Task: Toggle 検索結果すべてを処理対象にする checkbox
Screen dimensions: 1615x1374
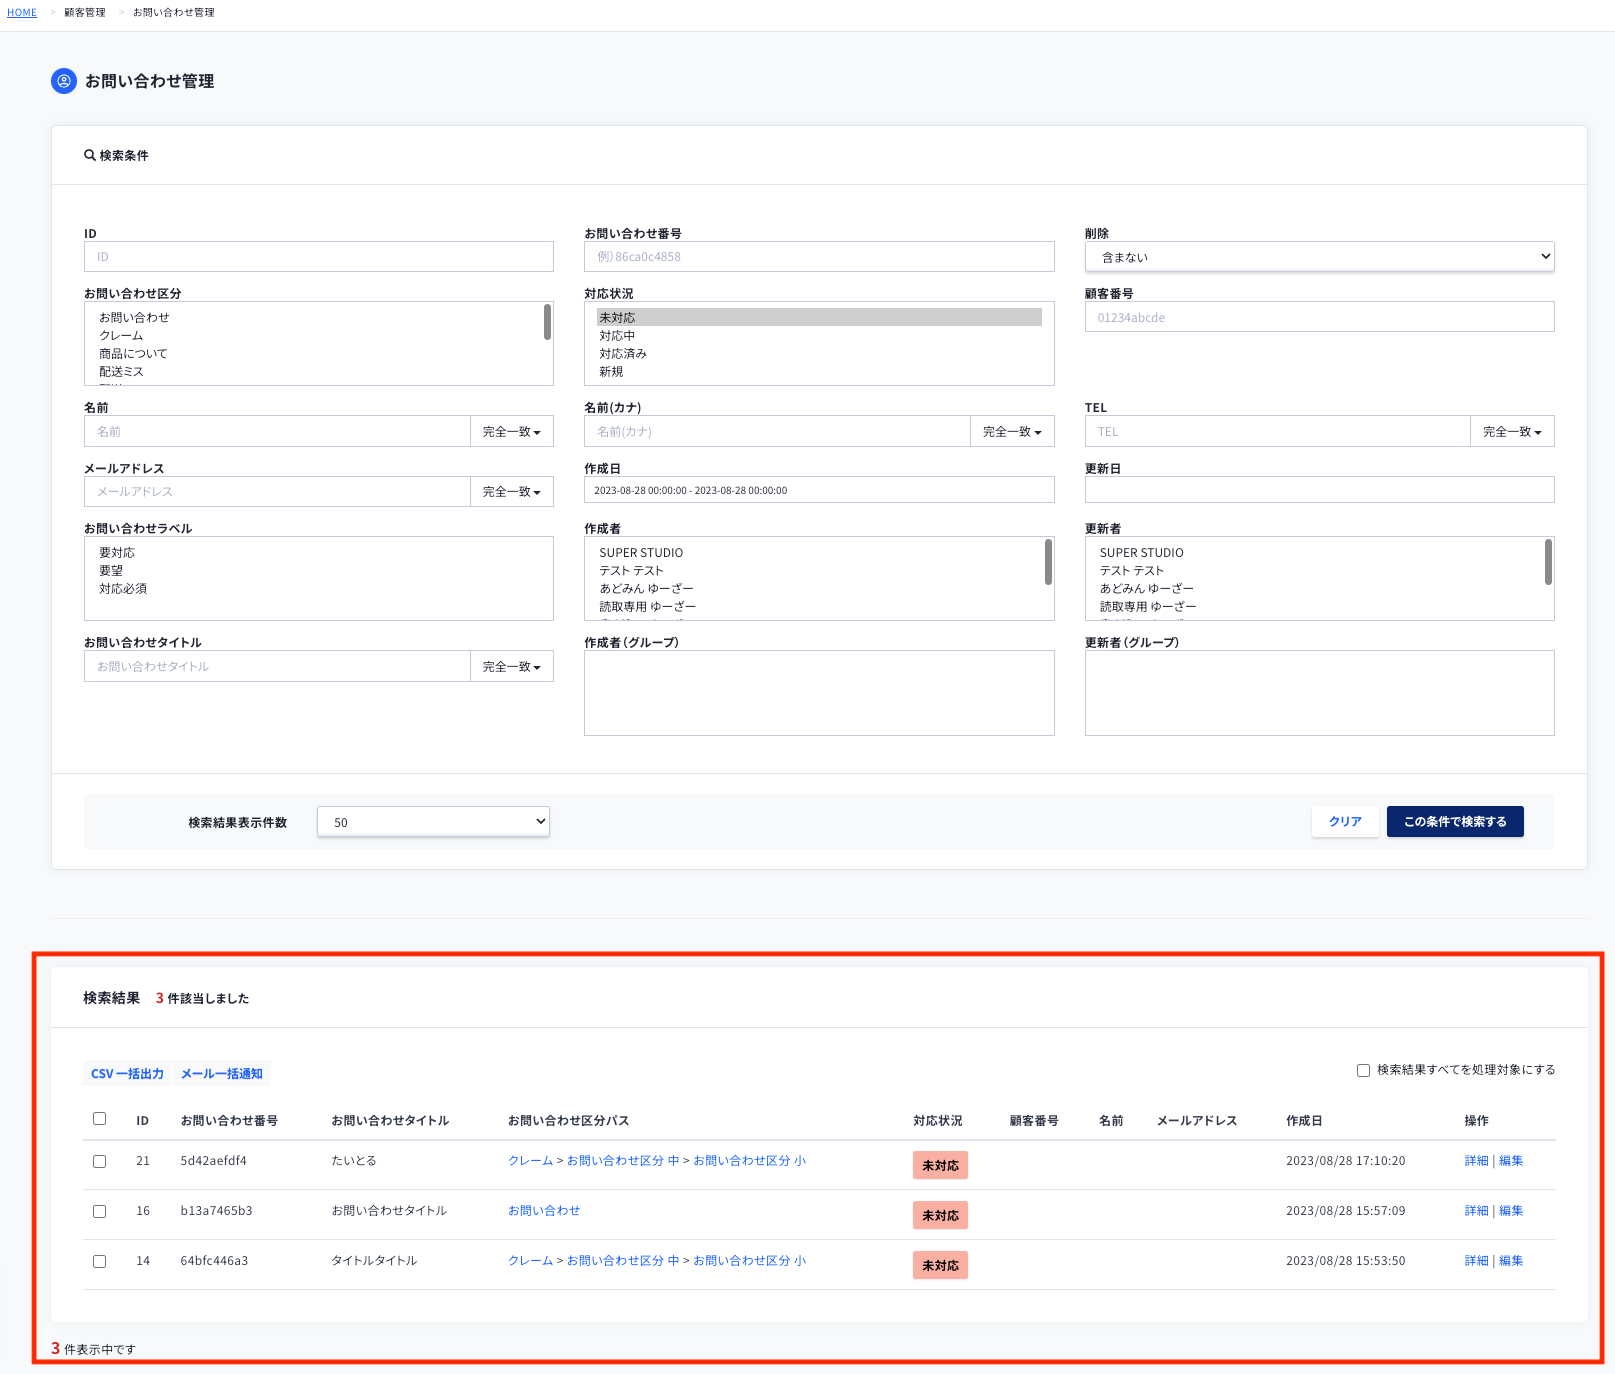Action: (x=1363, y=1070)
